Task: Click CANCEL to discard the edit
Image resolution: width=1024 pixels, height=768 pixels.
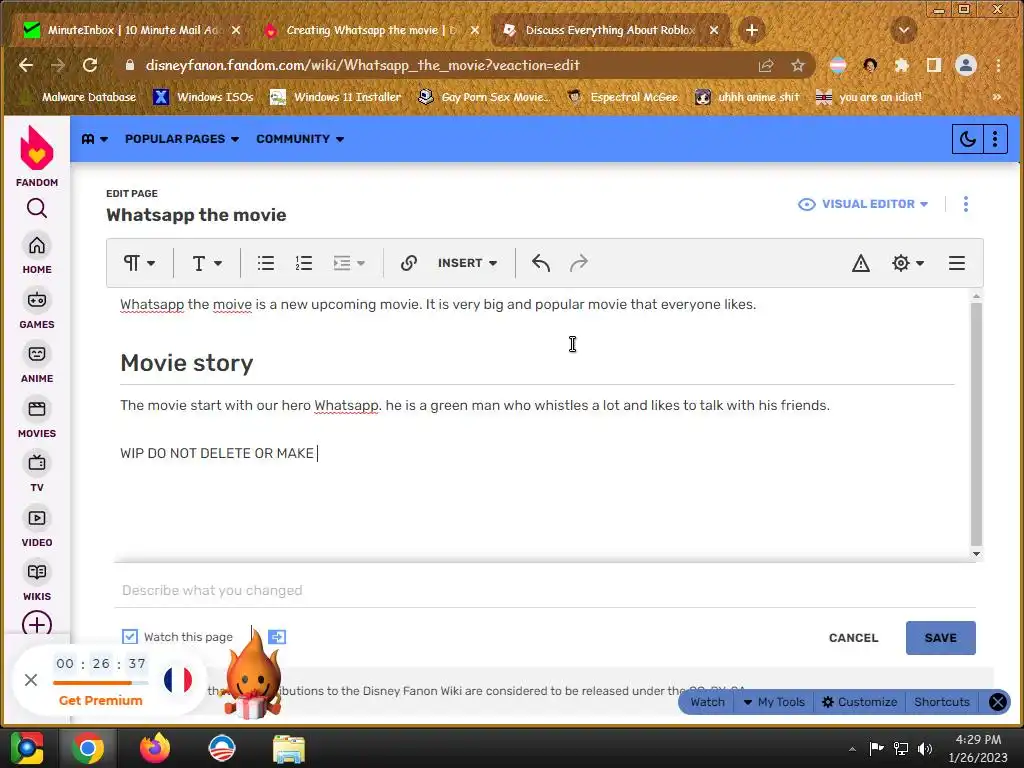Action: (853, 638)
